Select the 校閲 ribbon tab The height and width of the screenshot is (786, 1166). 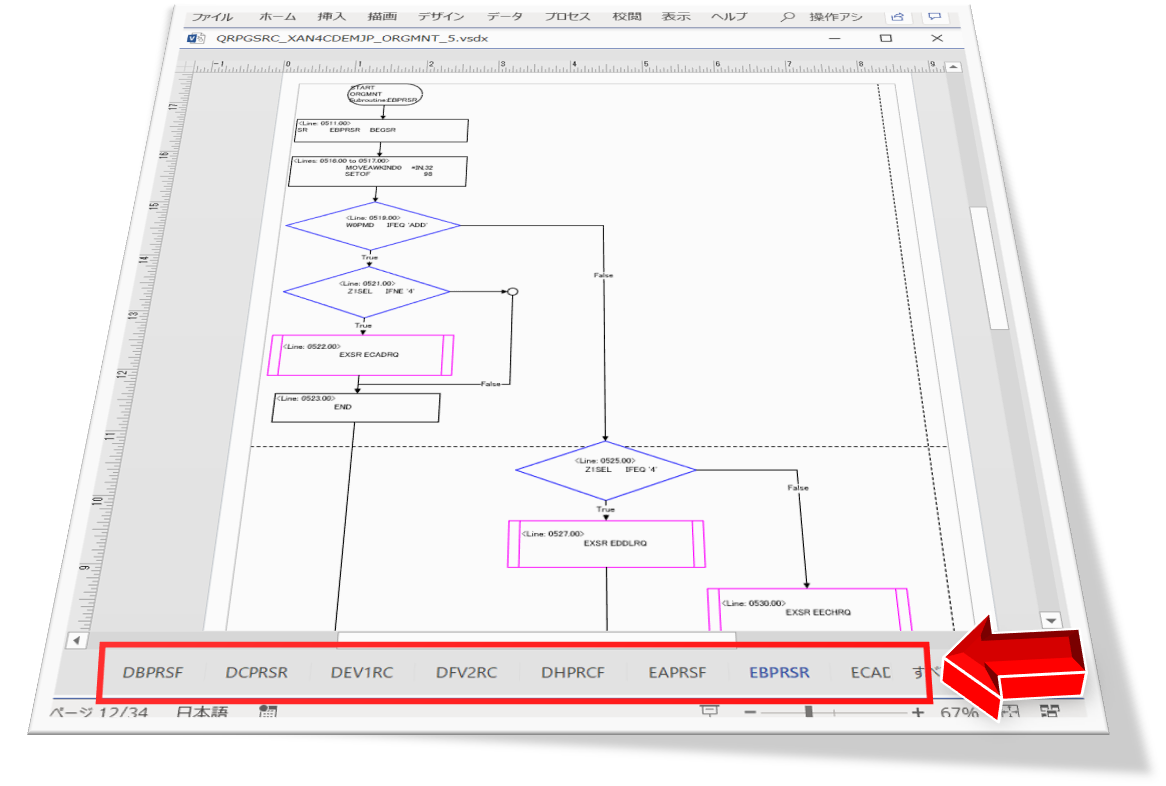coord(627,16)
